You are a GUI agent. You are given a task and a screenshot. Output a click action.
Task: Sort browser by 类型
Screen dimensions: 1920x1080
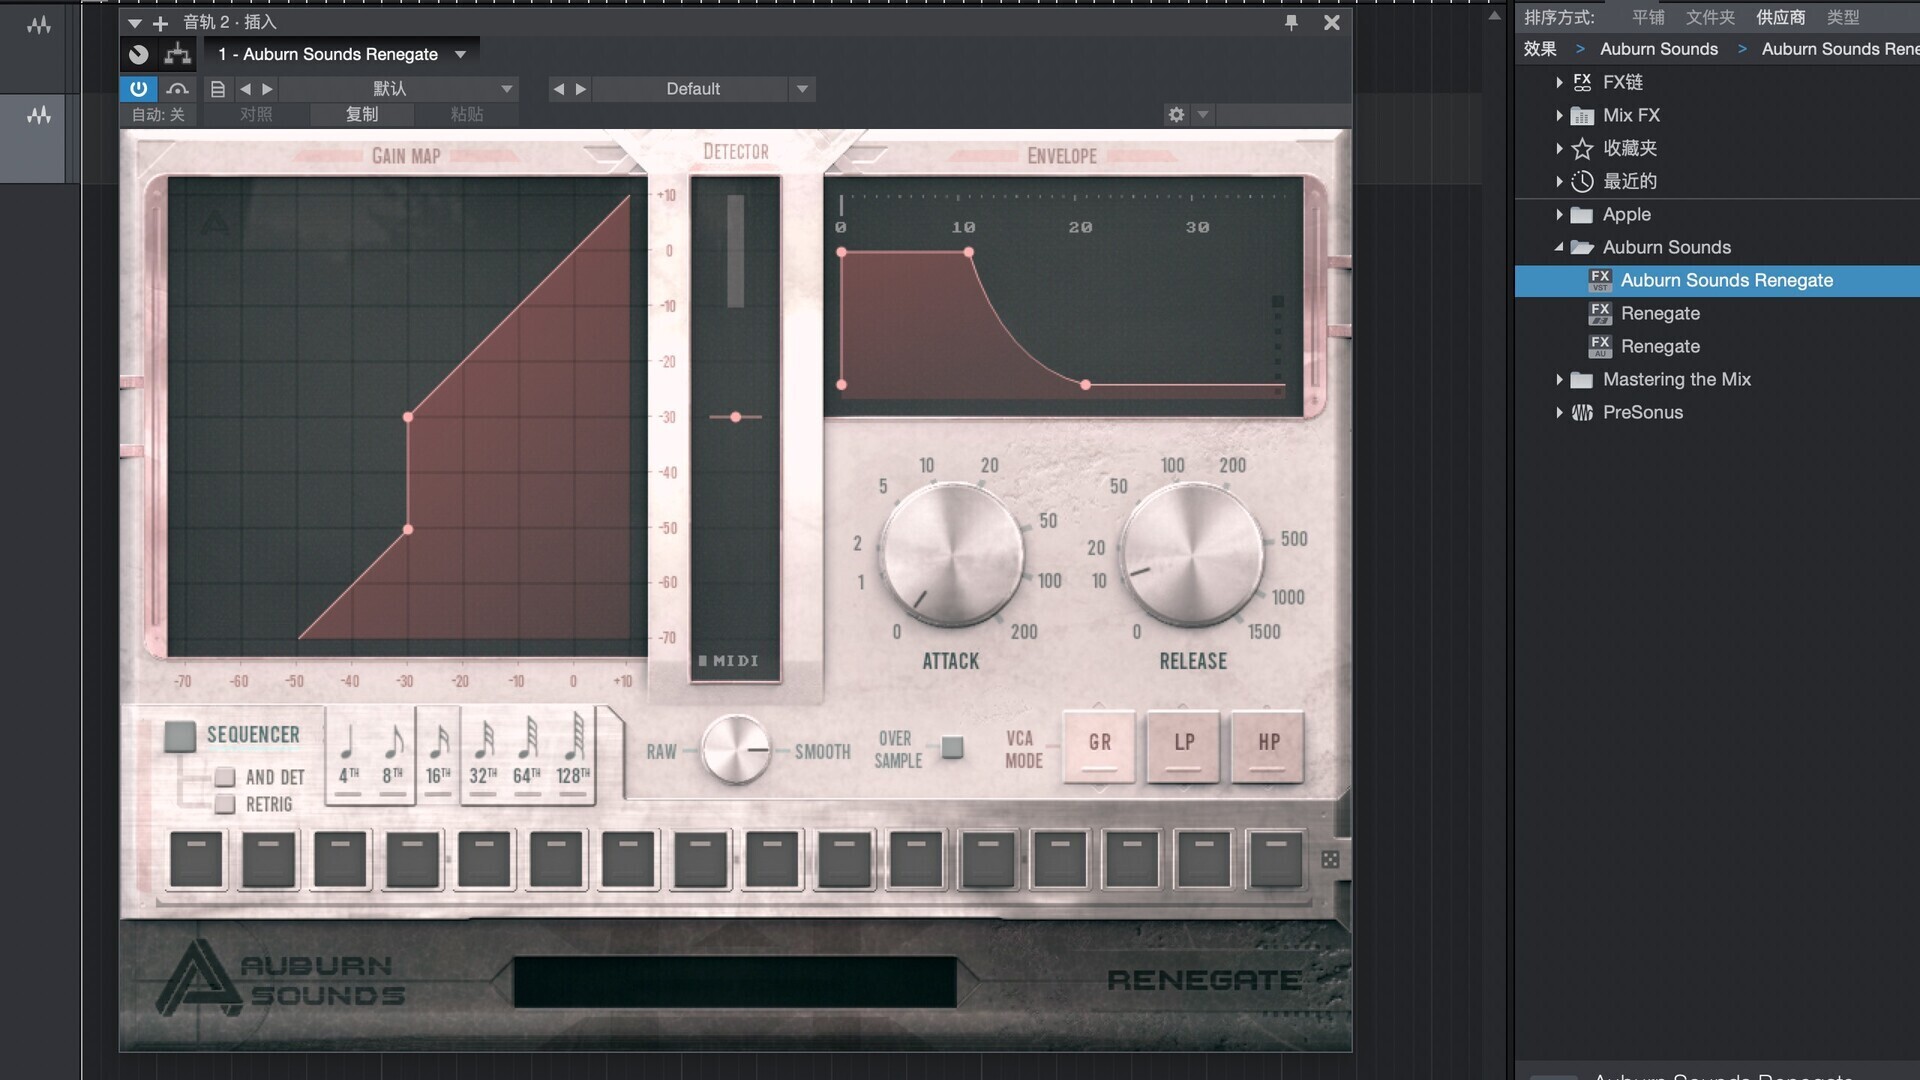tap(1843, 17)
